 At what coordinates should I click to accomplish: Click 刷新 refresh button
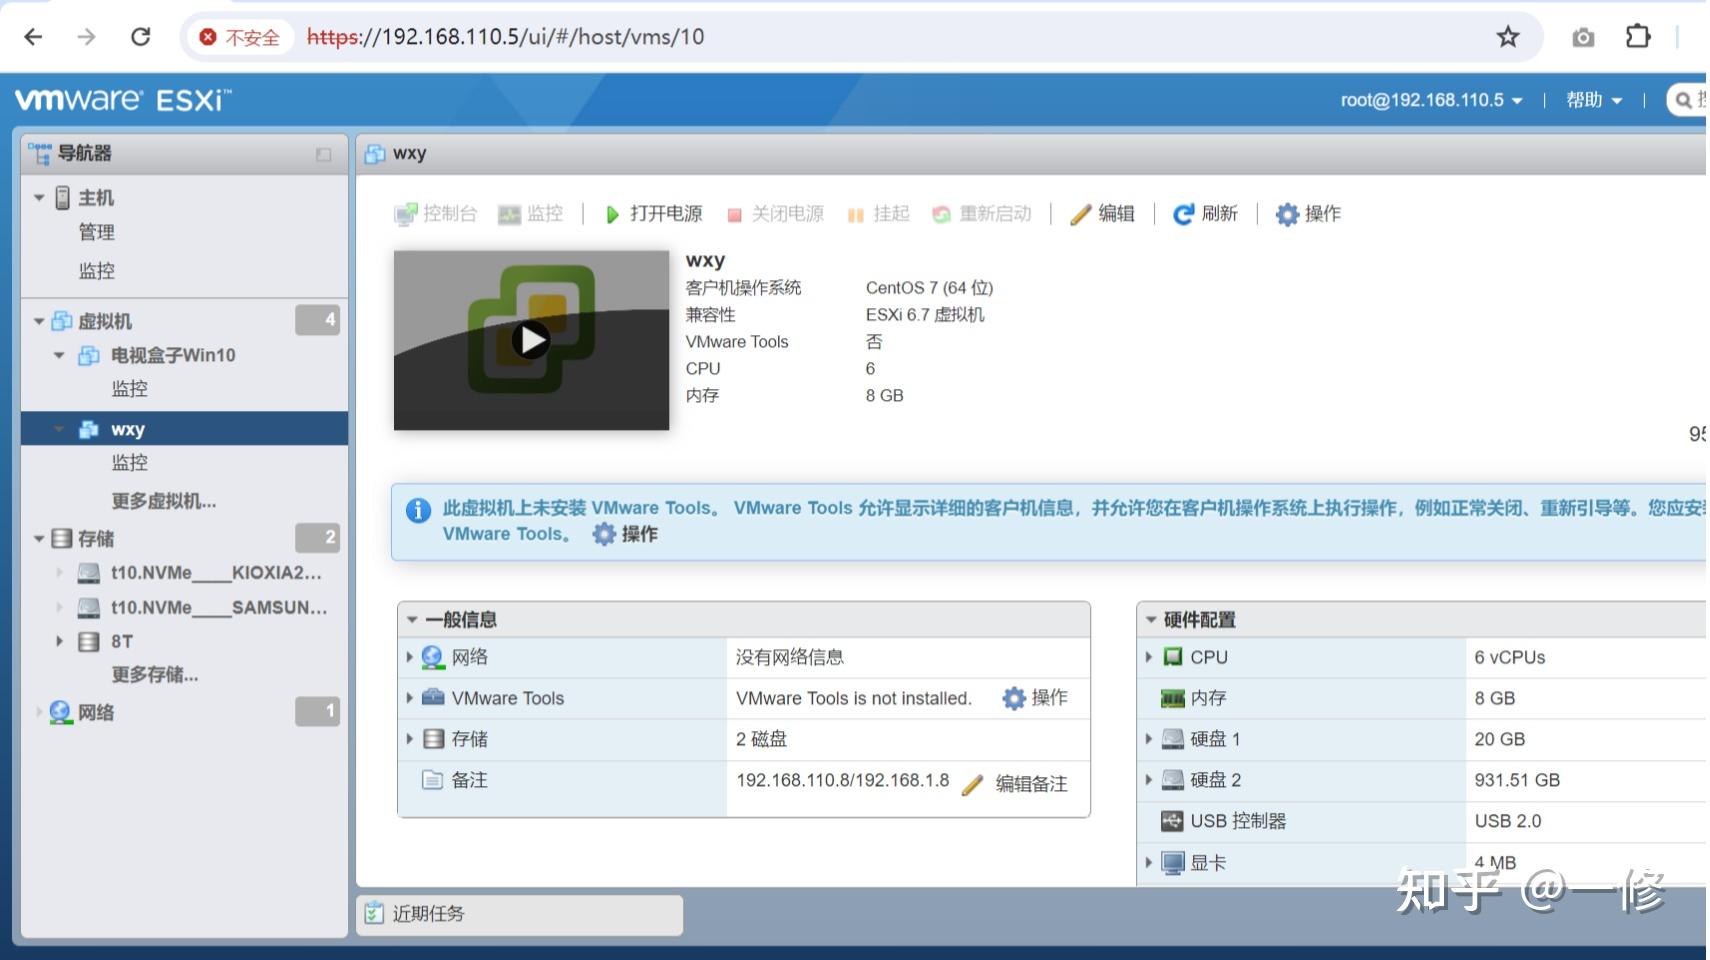tap(1206, 214)
